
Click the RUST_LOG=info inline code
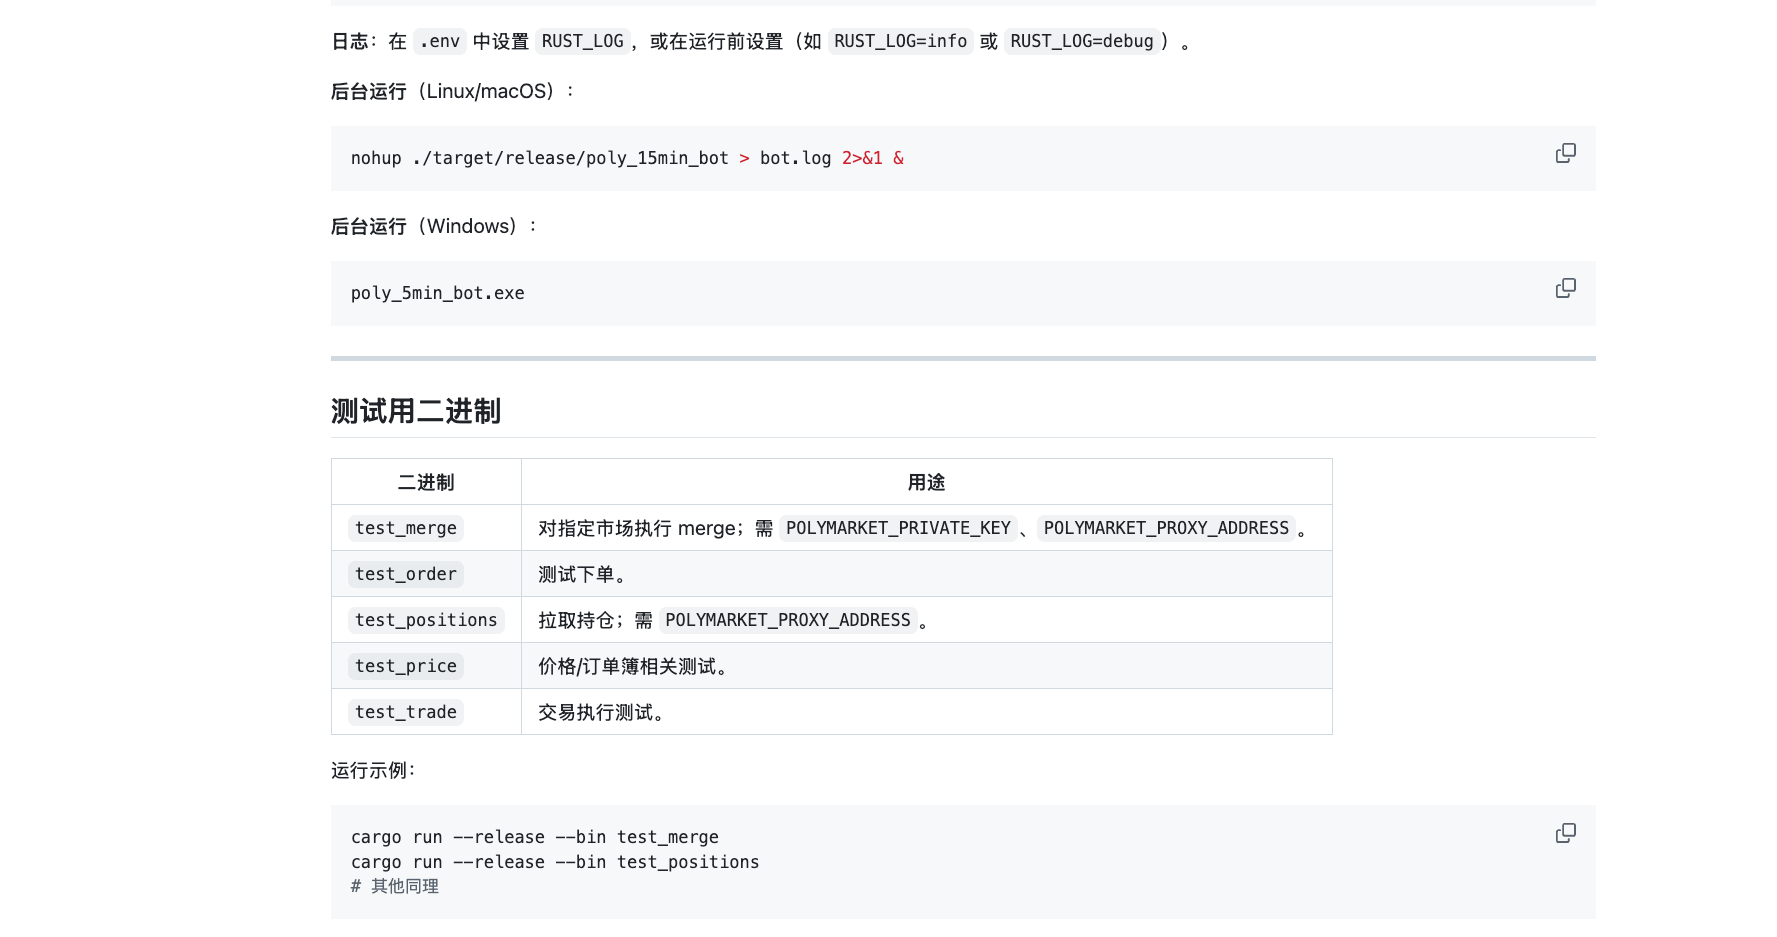point(900,41)
